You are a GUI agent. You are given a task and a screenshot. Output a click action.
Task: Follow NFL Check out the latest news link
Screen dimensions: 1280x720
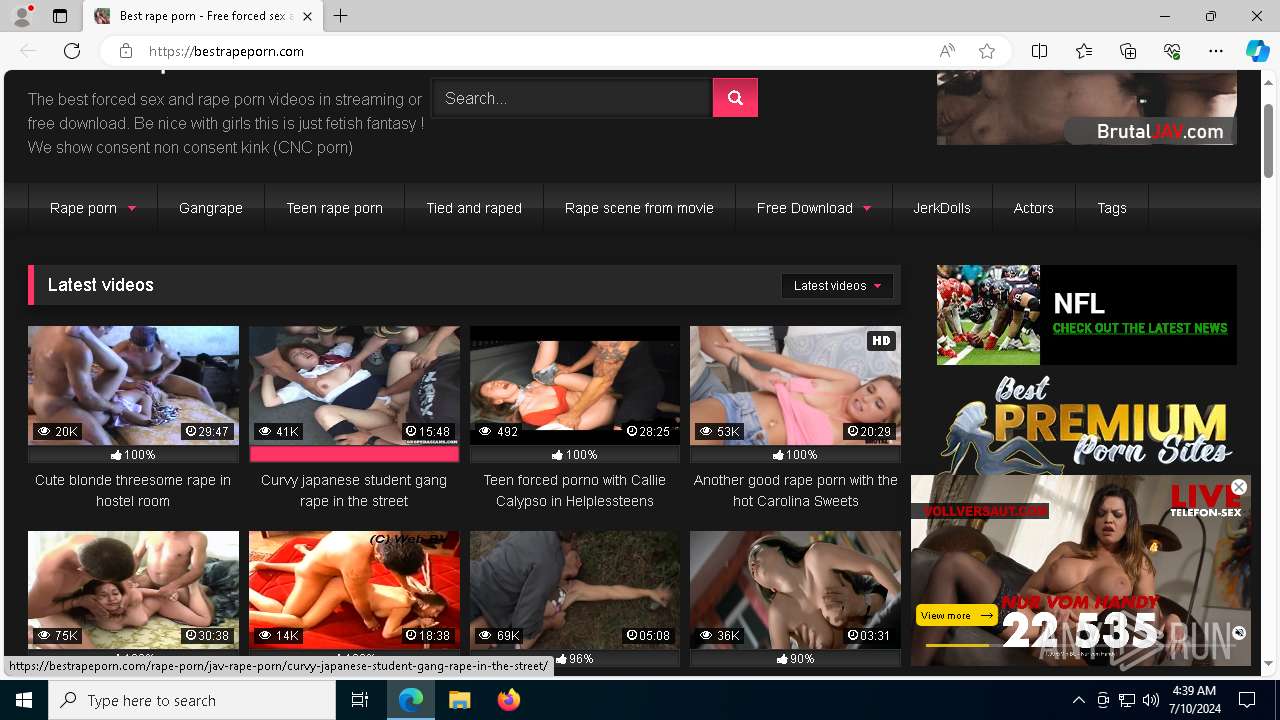1140,328
